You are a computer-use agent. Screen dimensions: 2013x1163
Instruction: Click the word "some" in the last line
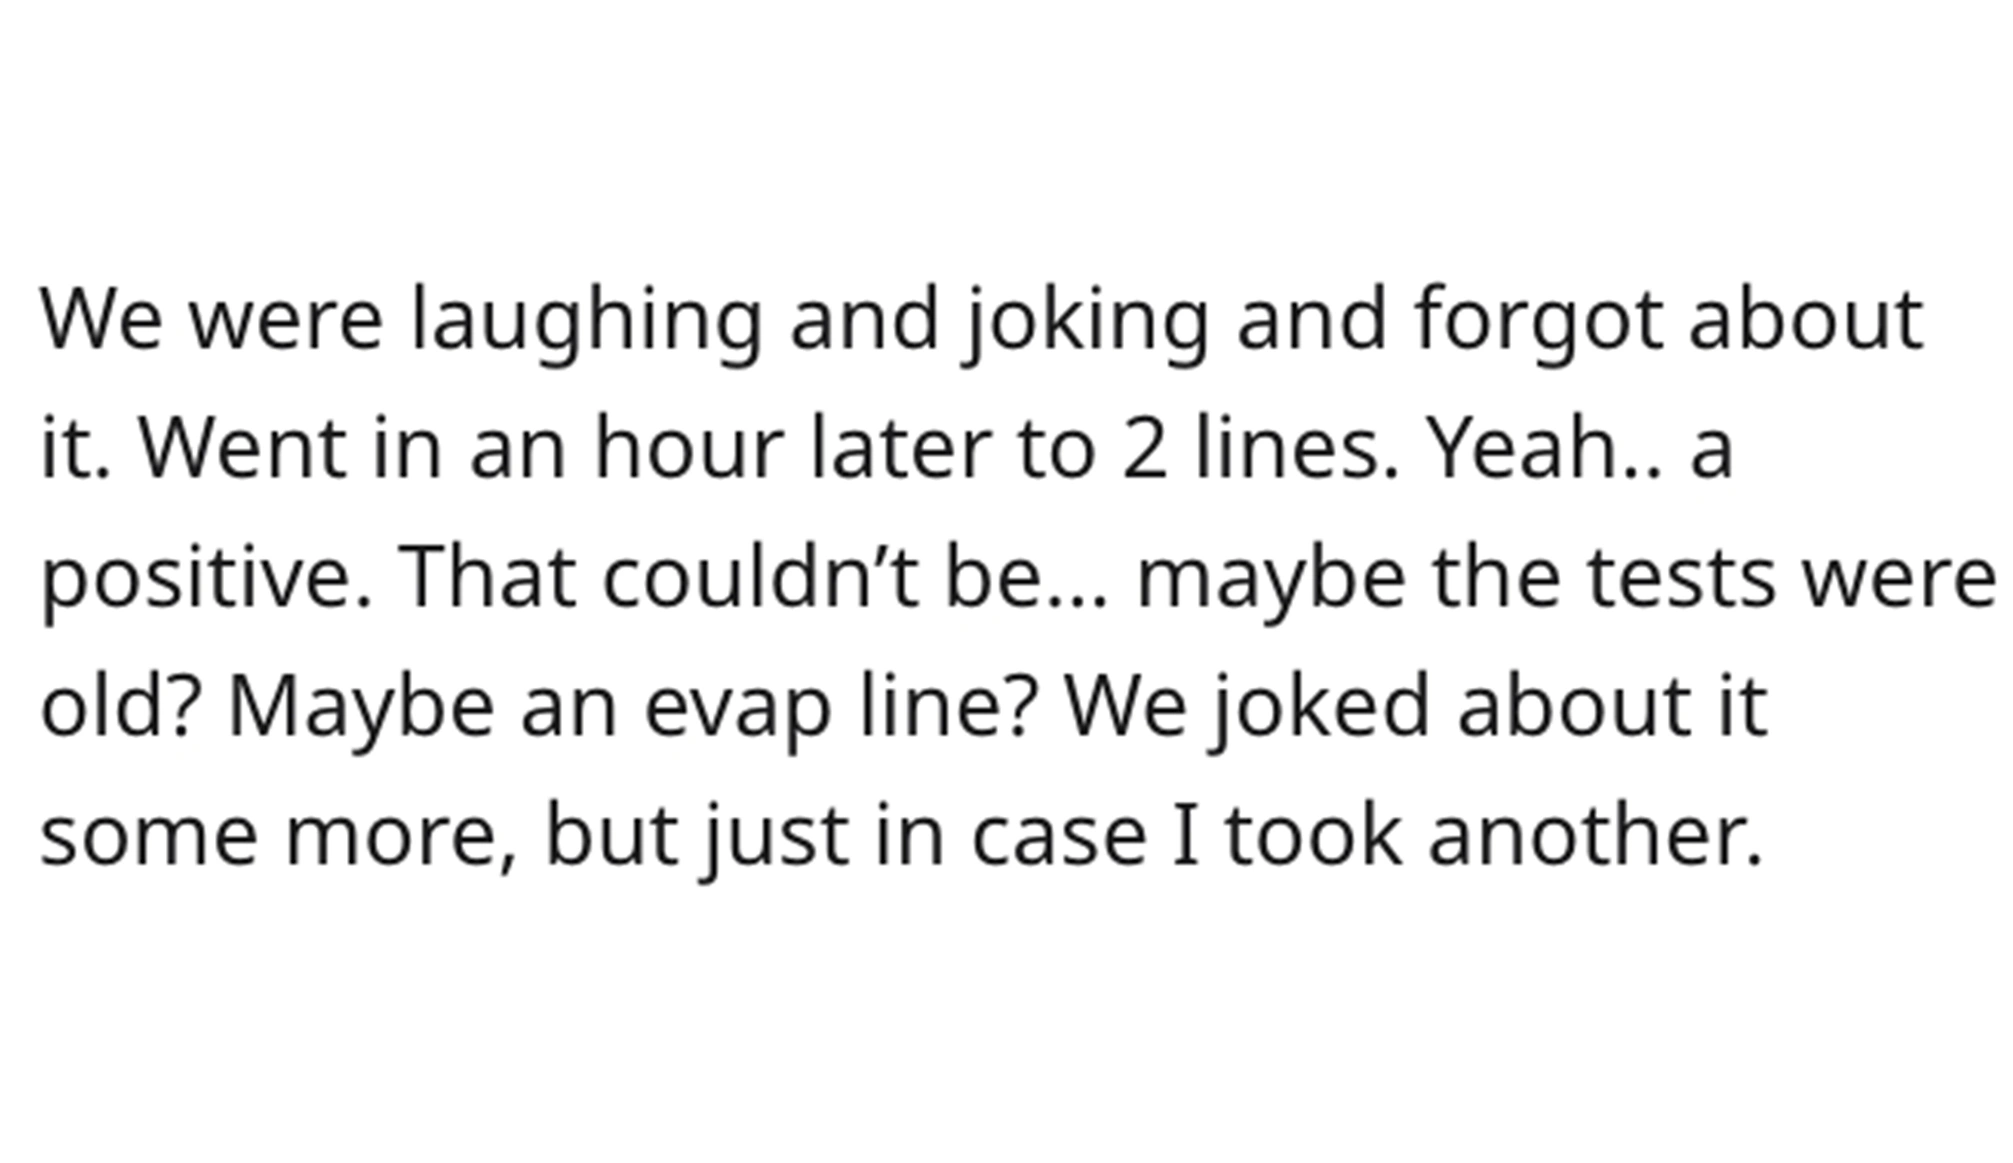[x=149, y=836]
